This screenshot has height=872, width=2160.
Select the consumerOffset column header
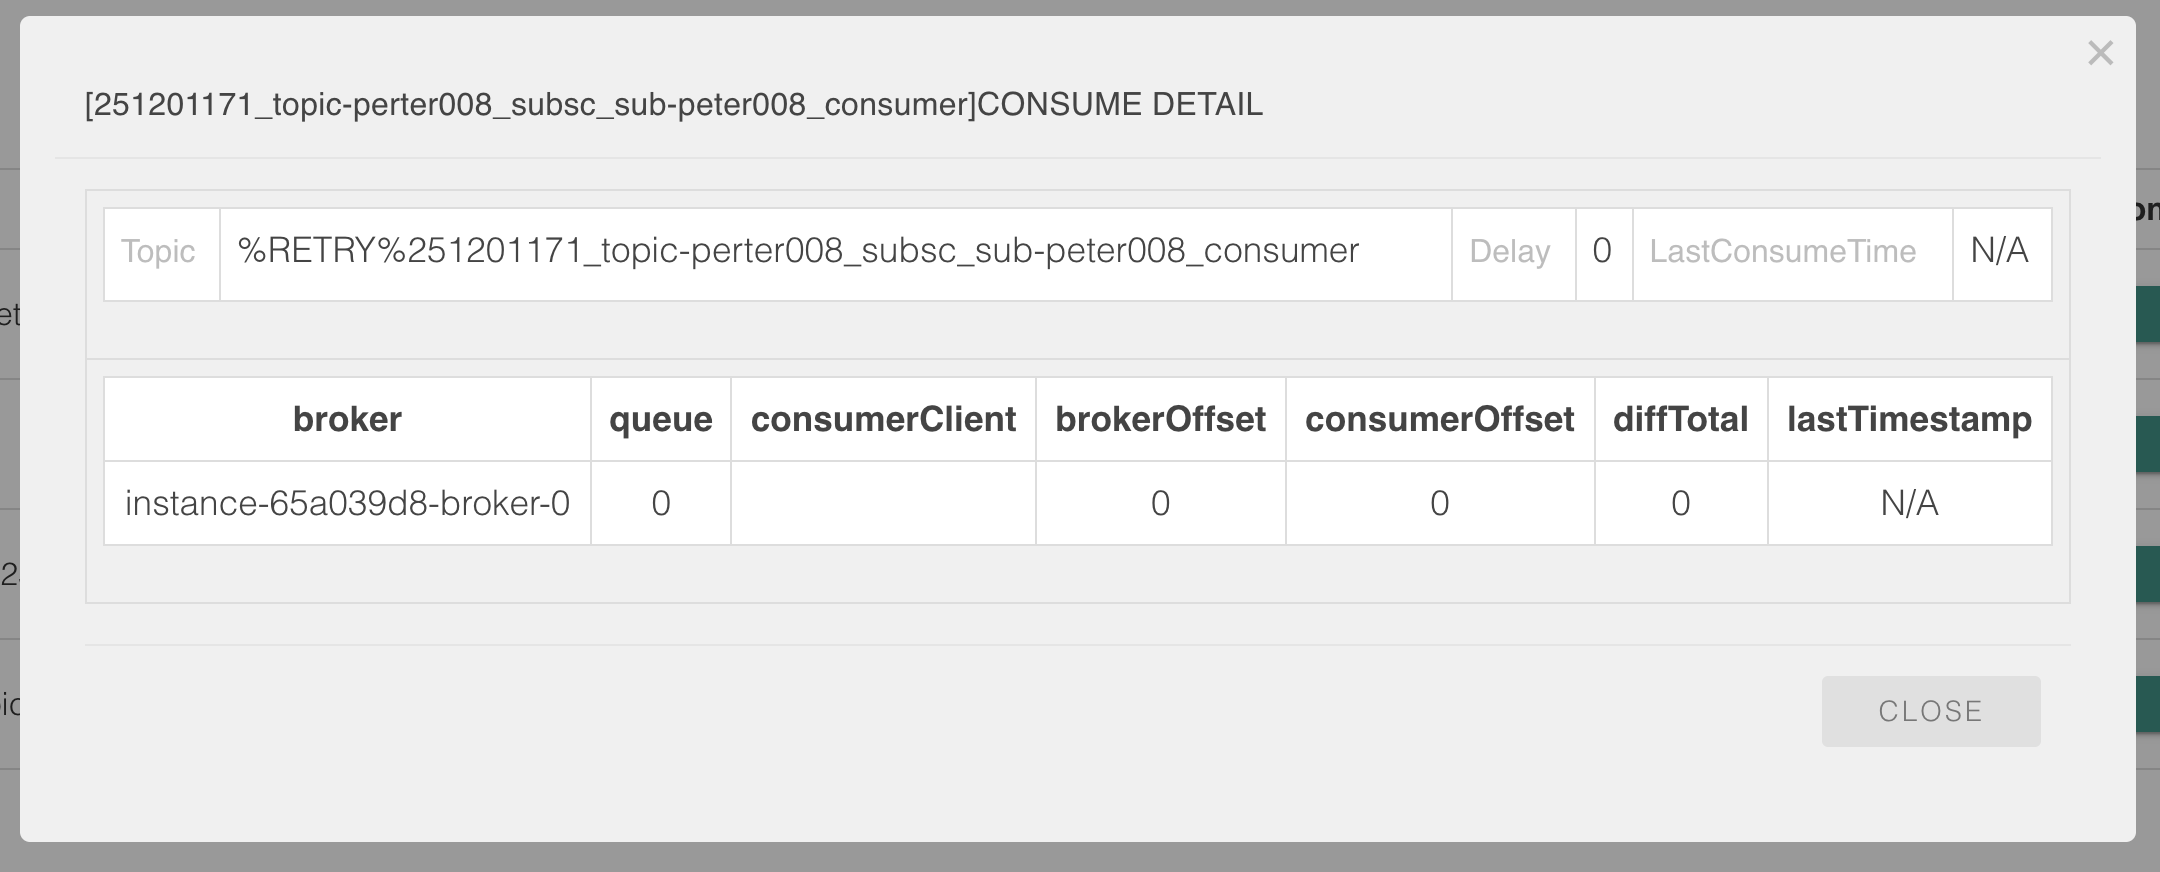1439,419
